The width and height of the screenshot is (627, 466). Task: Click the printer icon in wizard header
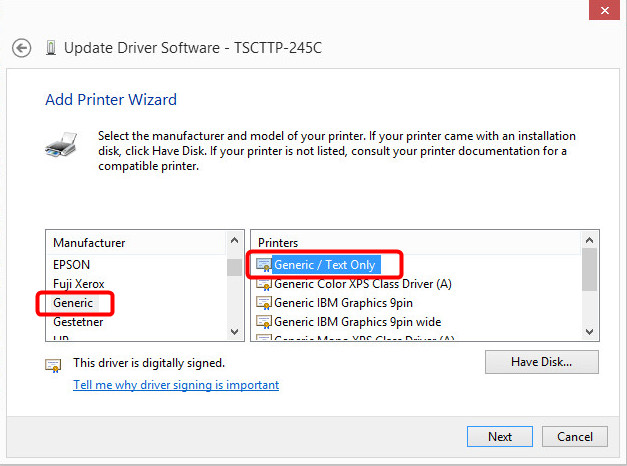(60, 146)
